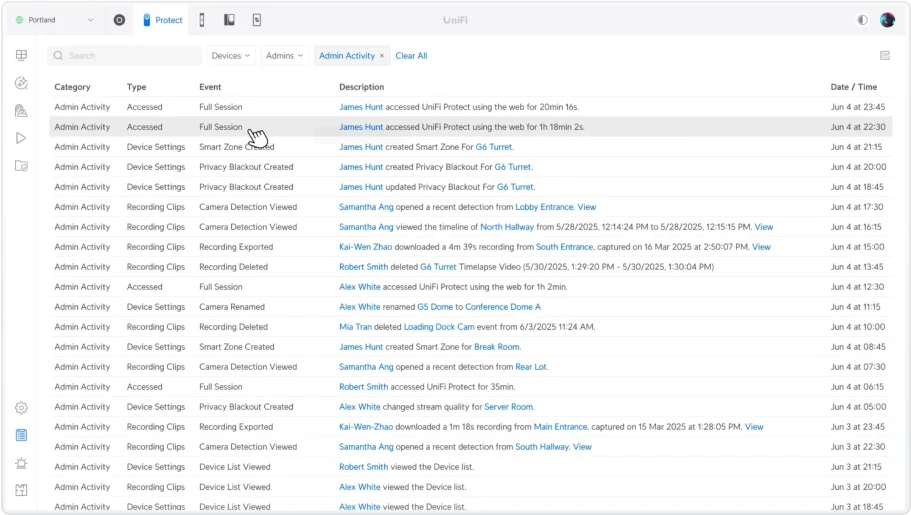Screen dimensions: 911x515
Task: Sort by the Date / Time column header
Action: [x=853, y=87]
